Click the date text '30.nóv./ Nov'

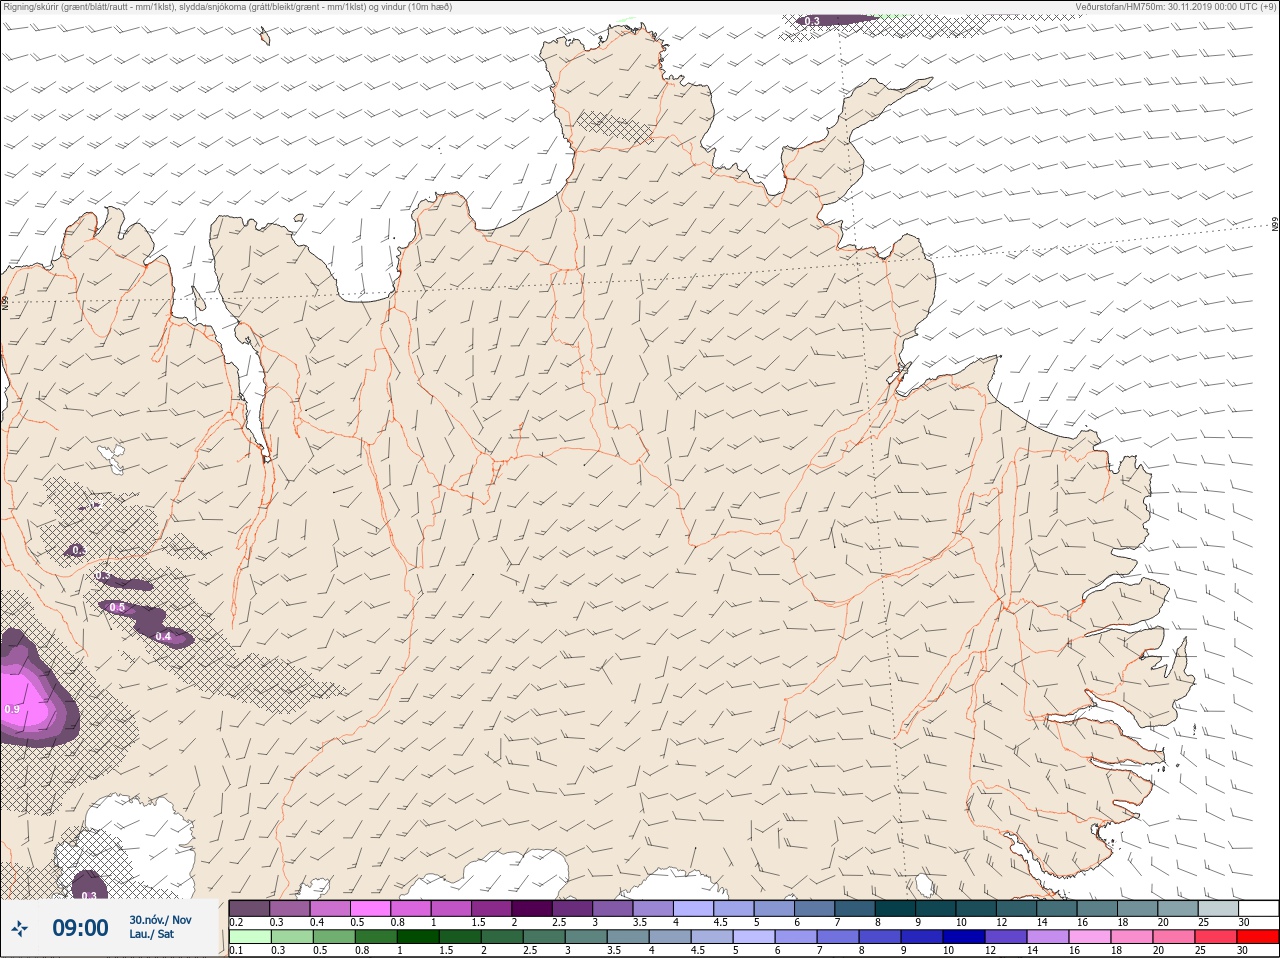pos(160,920)
